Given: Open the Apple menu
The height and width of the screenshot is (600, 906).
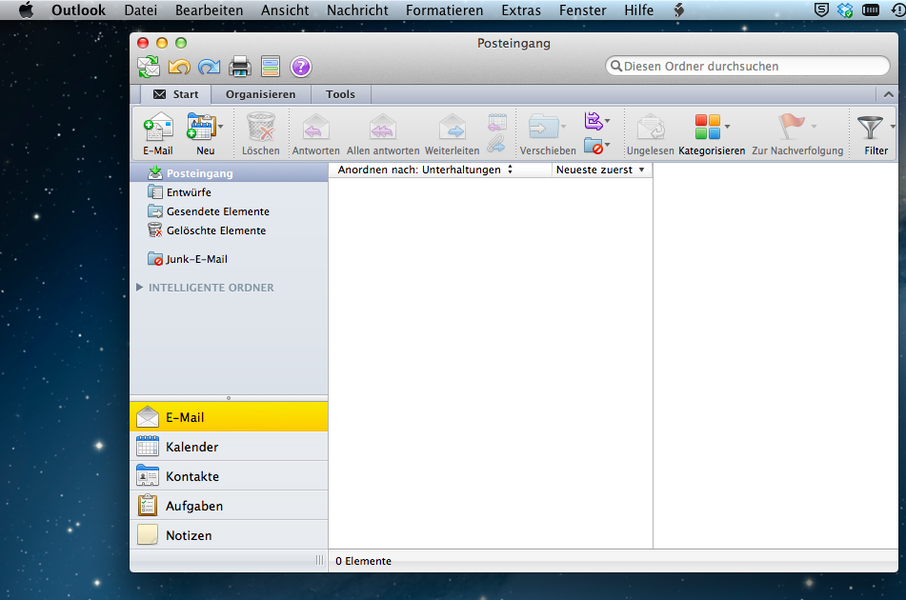Looking at the screenshot, I should point(26,9).
